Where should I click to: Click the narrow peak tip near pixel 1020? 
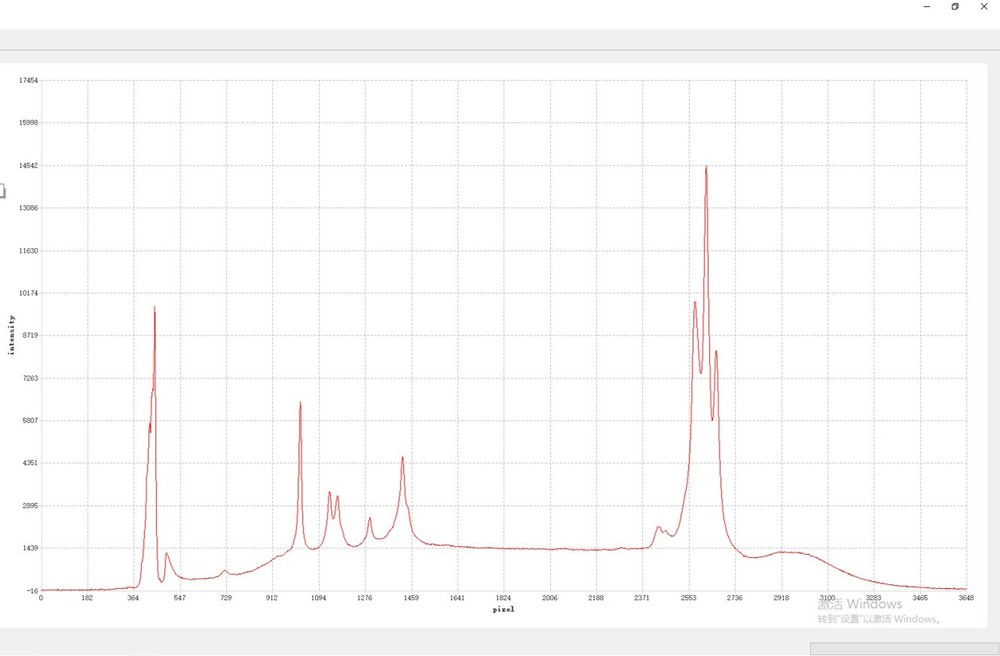click(300, 404)
